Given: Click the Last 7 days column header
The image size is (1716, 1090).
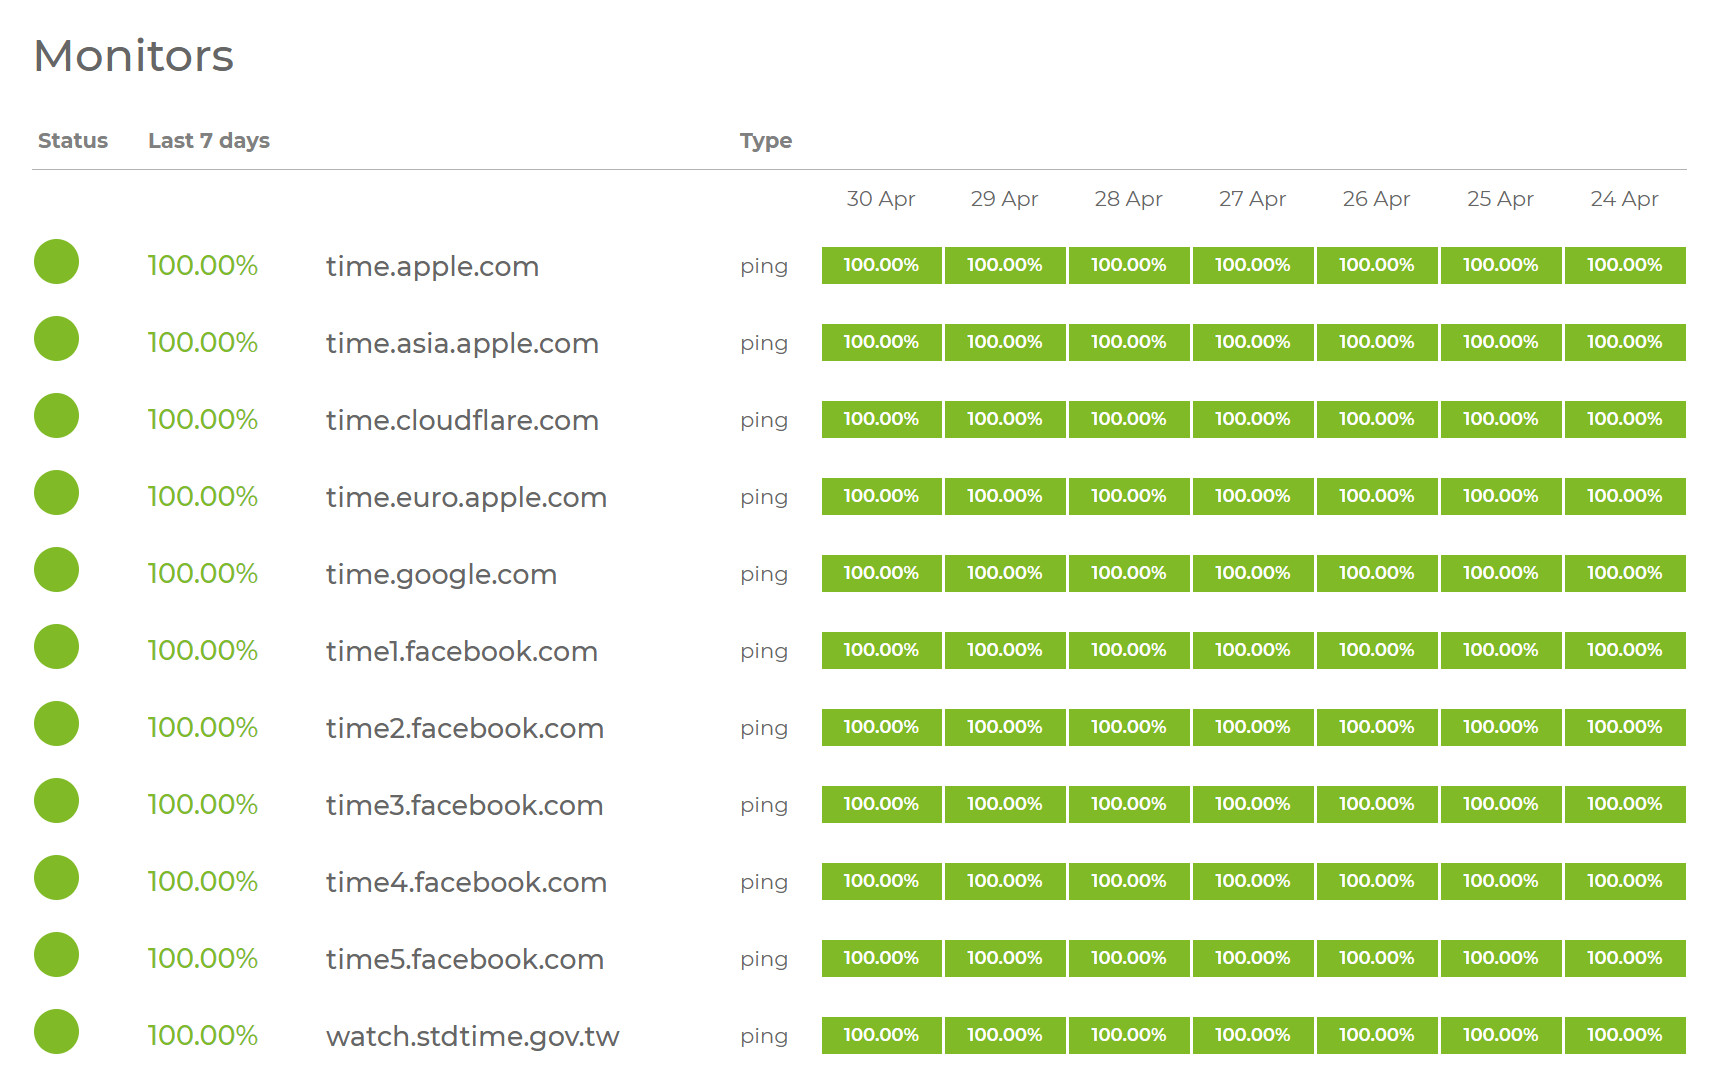Looking at the screenshot, I should 209,141.
